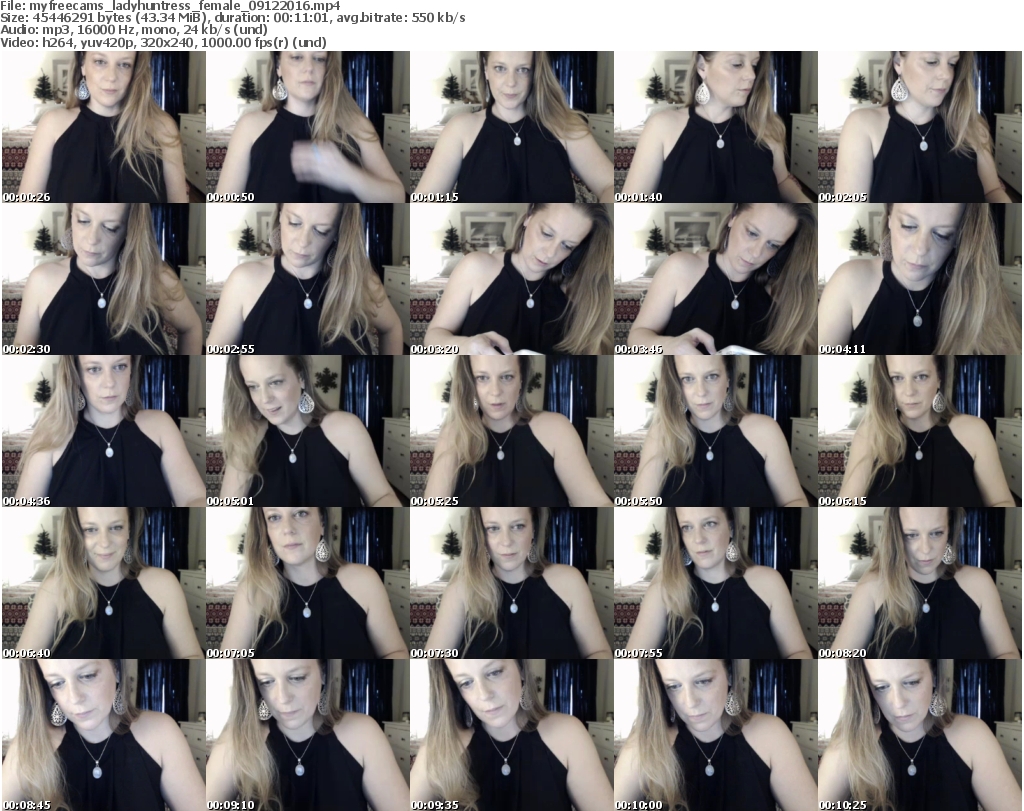Screen dimensions: 1024x811
Task: Click the 'Video: h264, yuv420p' header line
Action: [163, 42]
